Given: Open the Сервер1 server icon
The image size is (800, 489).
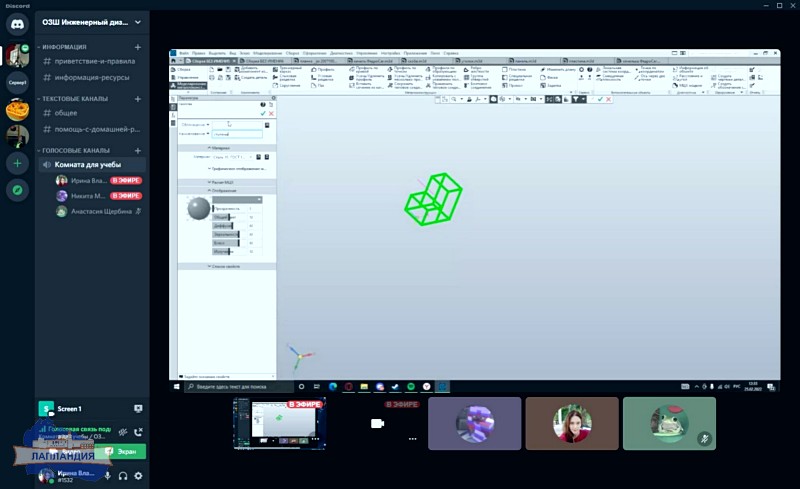Looking at the screenshot, I should (17, 82).
